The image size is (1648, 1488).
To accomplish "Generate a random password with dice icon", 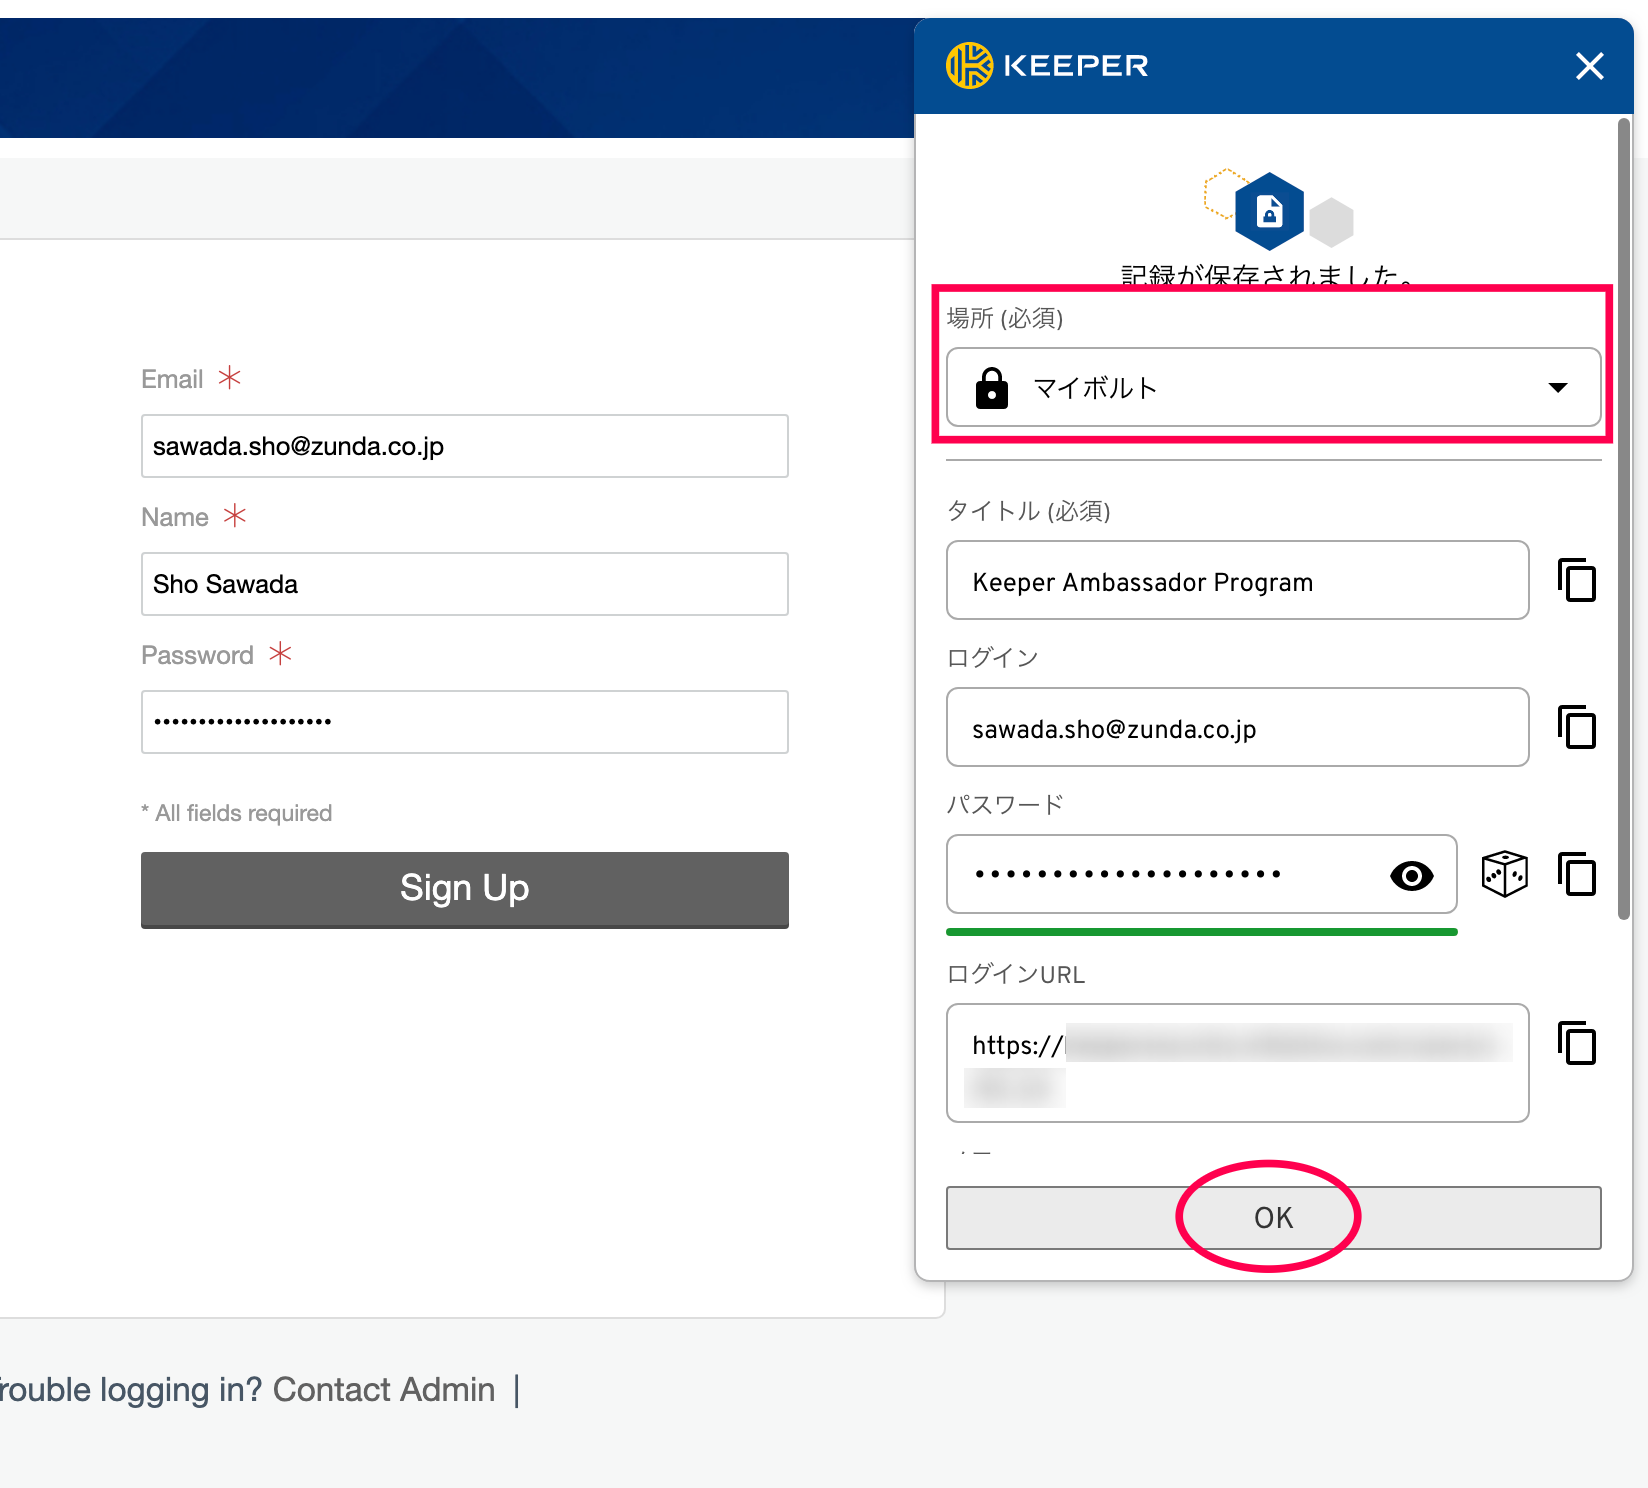I will 1504,874.
